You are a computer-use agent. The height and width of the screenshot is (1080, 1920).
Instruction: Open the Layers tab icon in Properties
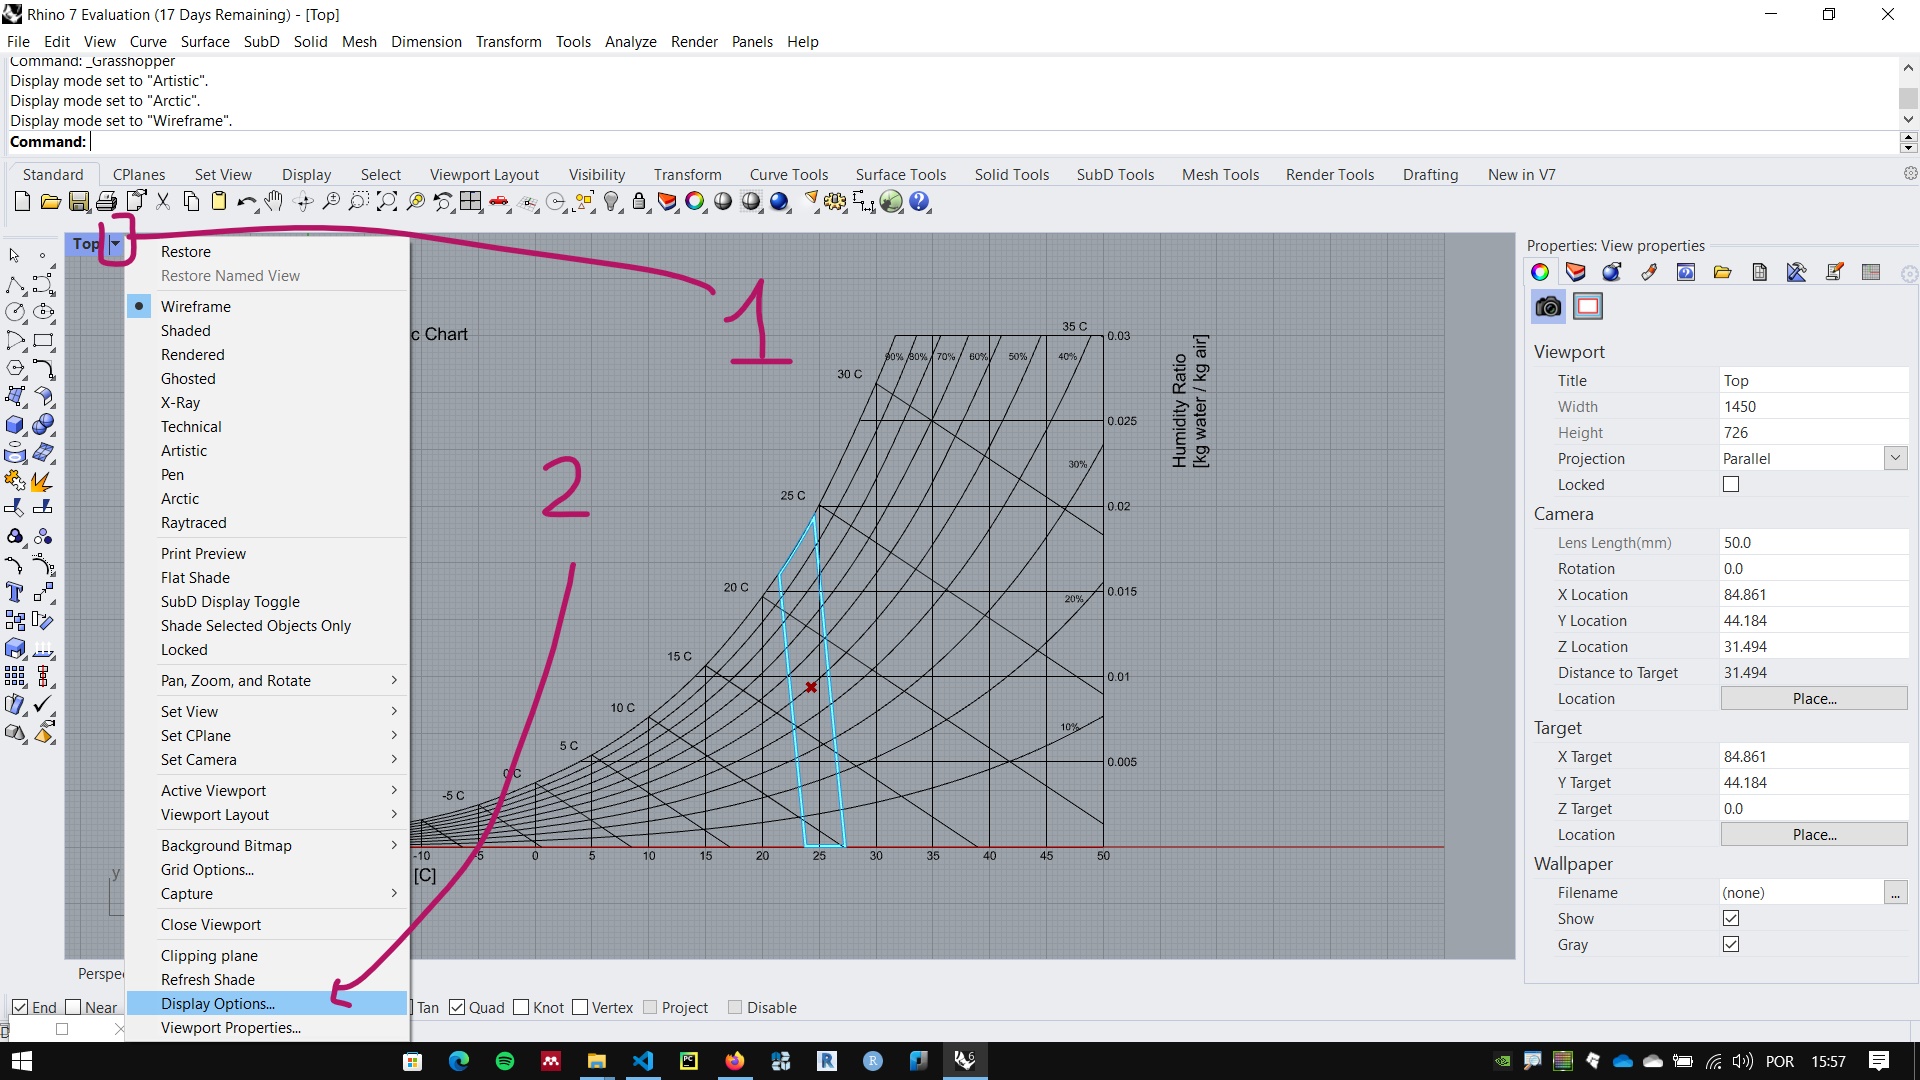click(1576, 272)
